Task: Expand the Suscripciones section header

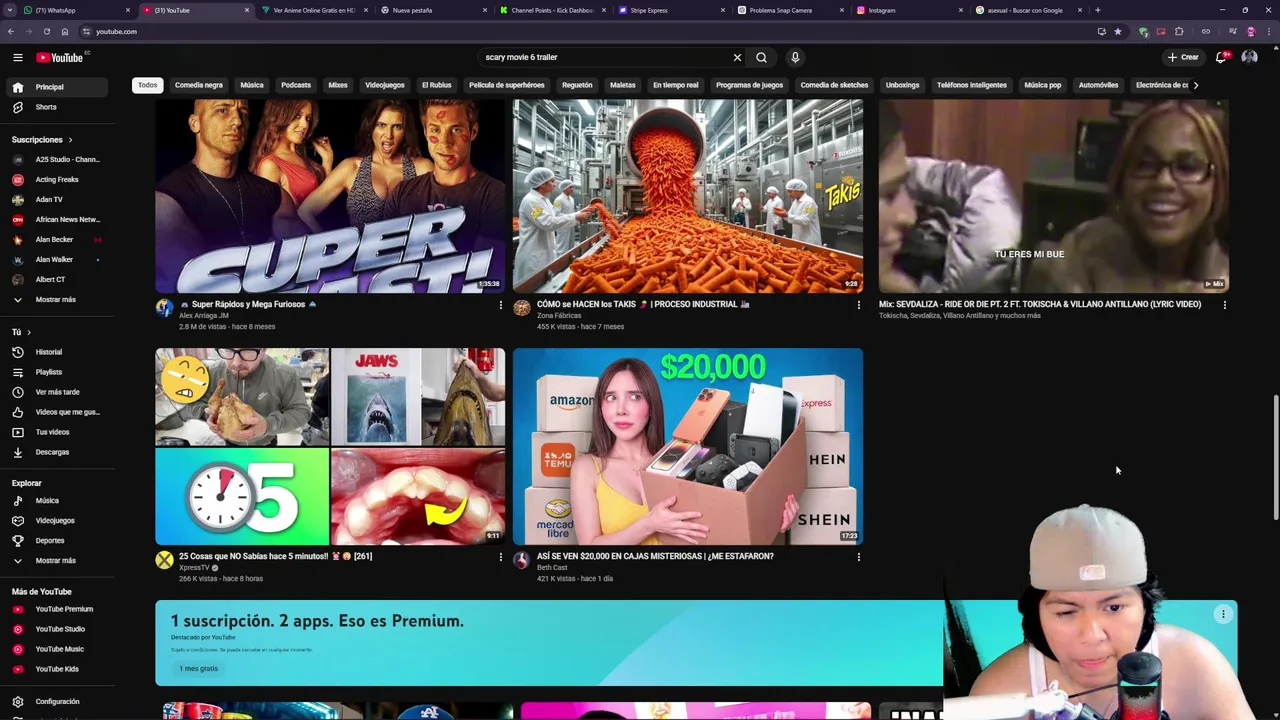Action: point(42,139)
